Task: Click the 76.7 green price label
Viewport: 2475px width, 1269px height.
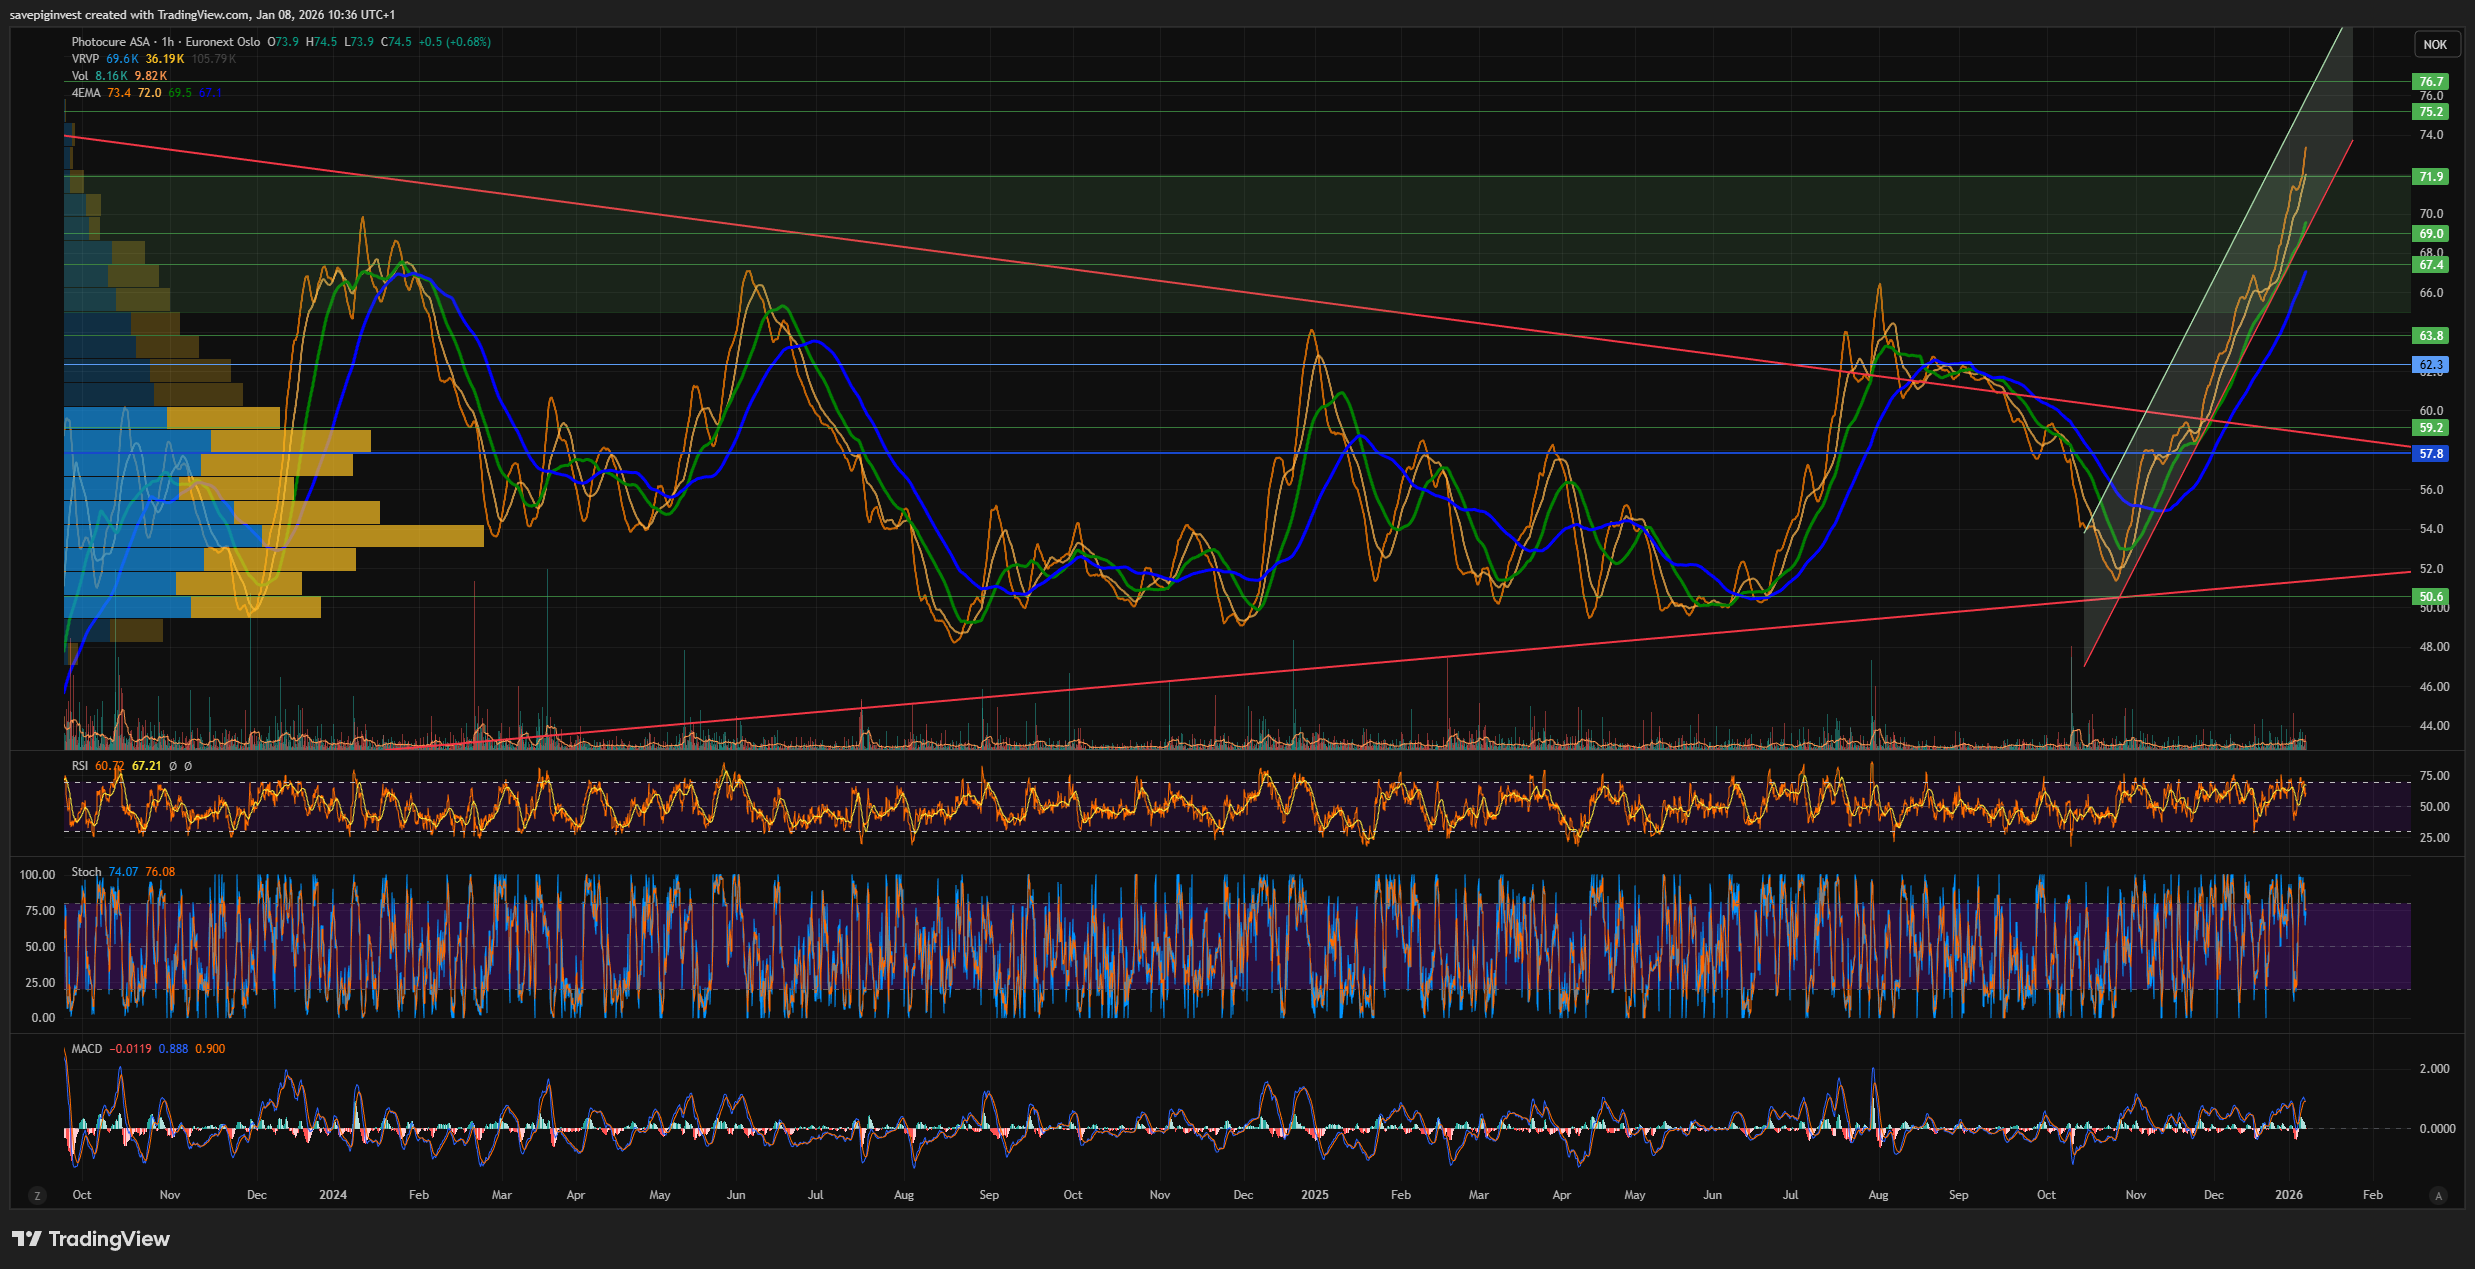Action: point(2431,82)
